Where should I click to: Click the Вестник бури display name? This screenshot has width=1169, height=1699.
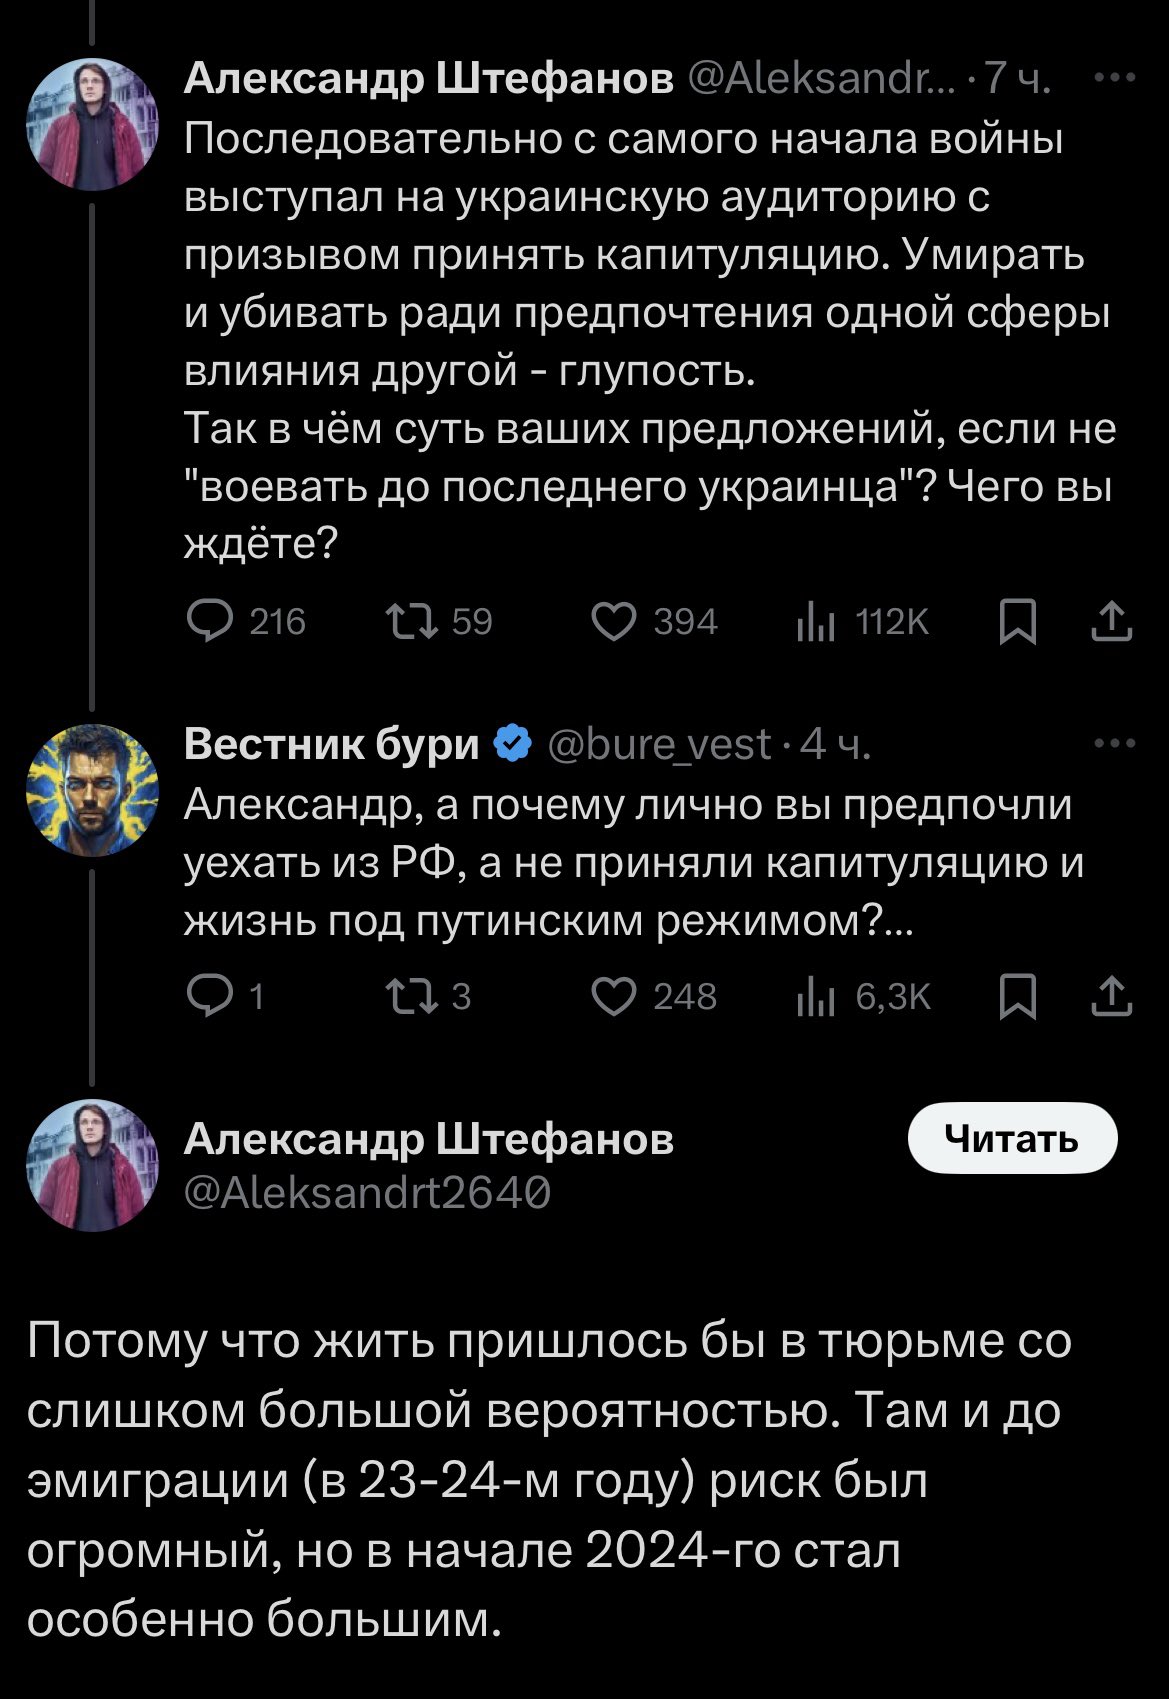pos(332,745)
